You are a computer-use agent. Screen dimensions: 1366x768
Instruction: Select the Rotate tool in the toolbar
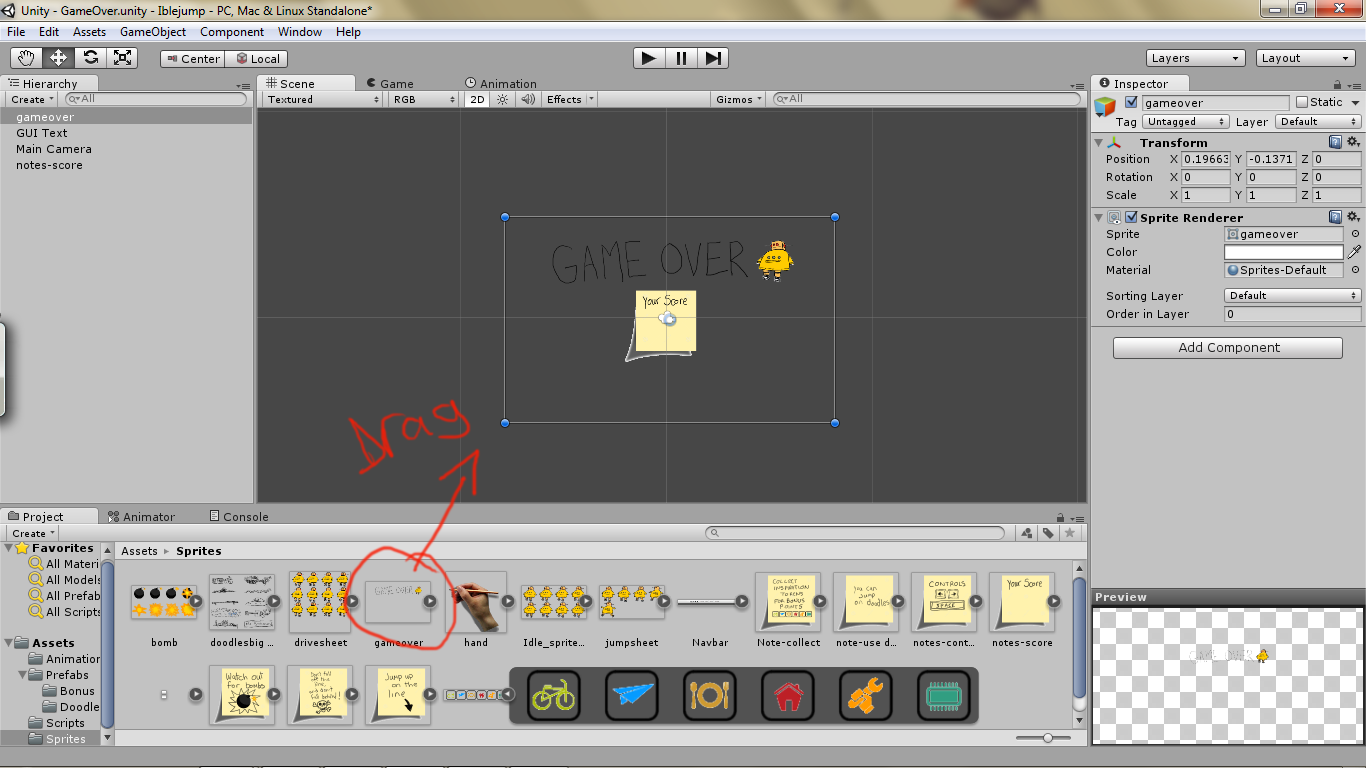point(91,58)
